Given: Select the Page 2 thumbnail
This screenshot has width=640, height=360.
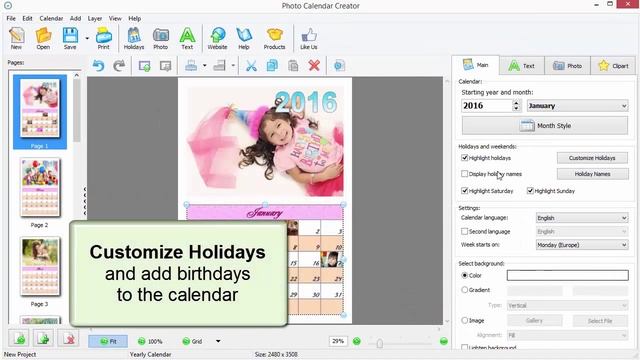Looking at the screenshot, I should (x=40, y=188).
